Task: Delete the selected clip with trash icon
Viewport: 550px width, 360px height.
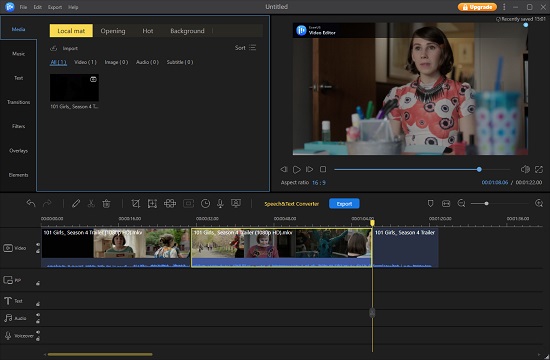Action: click(x=106, y=203)
